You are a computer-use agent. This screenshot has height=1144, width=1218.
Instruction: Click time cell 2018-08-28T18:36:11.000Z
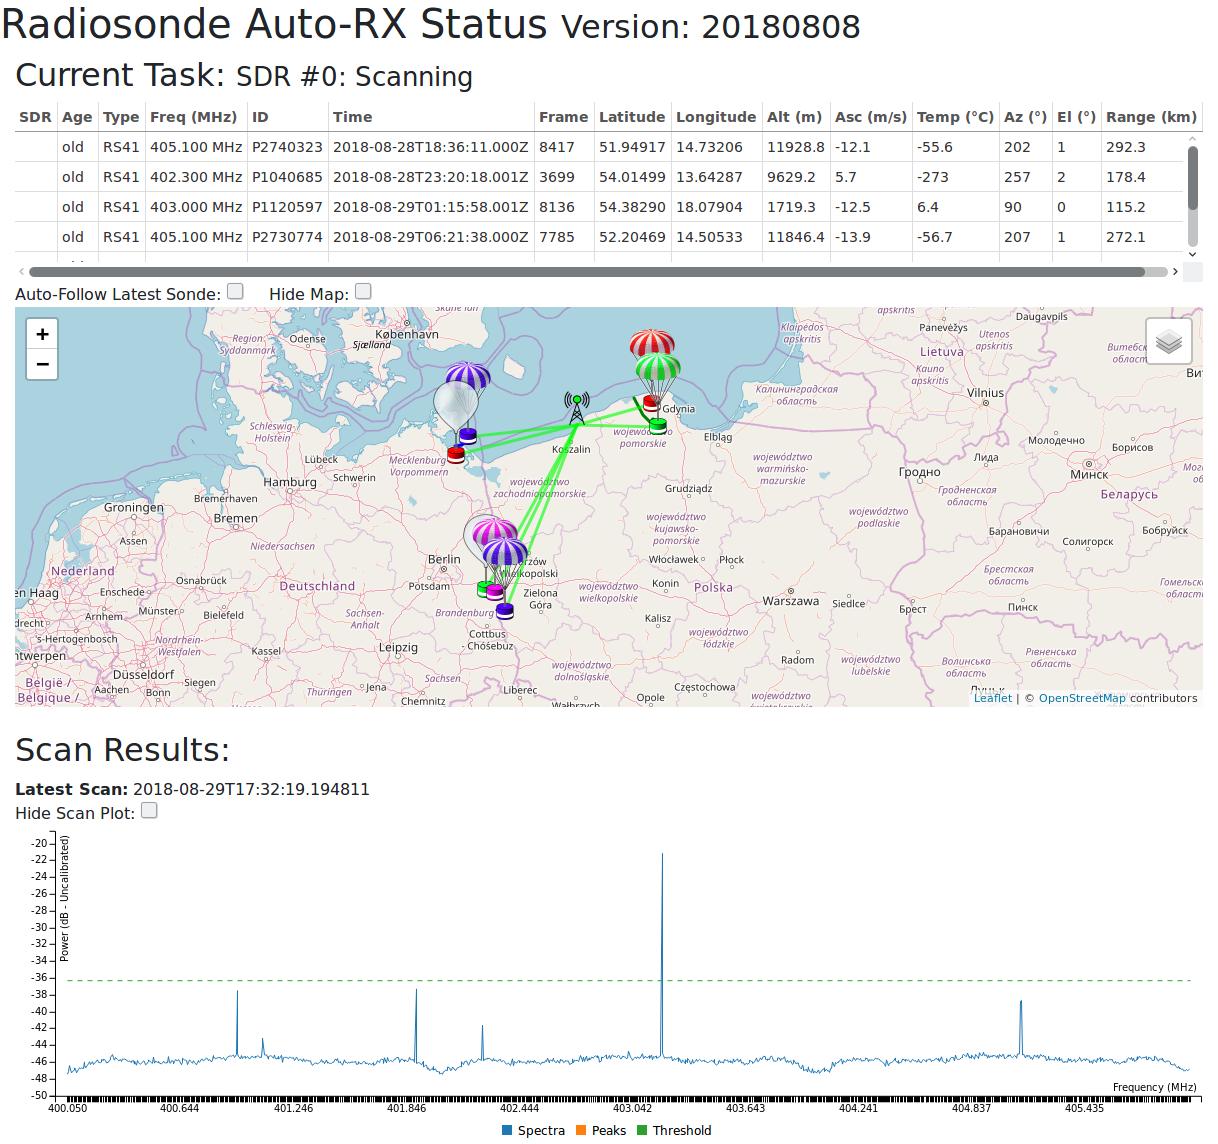click(x=430, y=147)
